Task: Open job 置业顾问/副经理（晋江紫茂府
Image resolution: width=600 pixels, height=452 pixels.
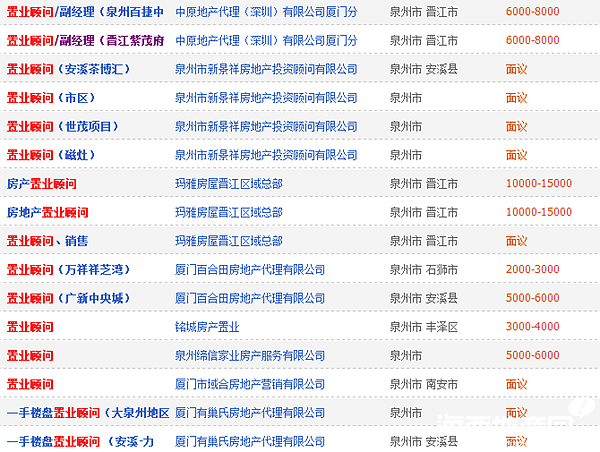Action: (85, 41)
